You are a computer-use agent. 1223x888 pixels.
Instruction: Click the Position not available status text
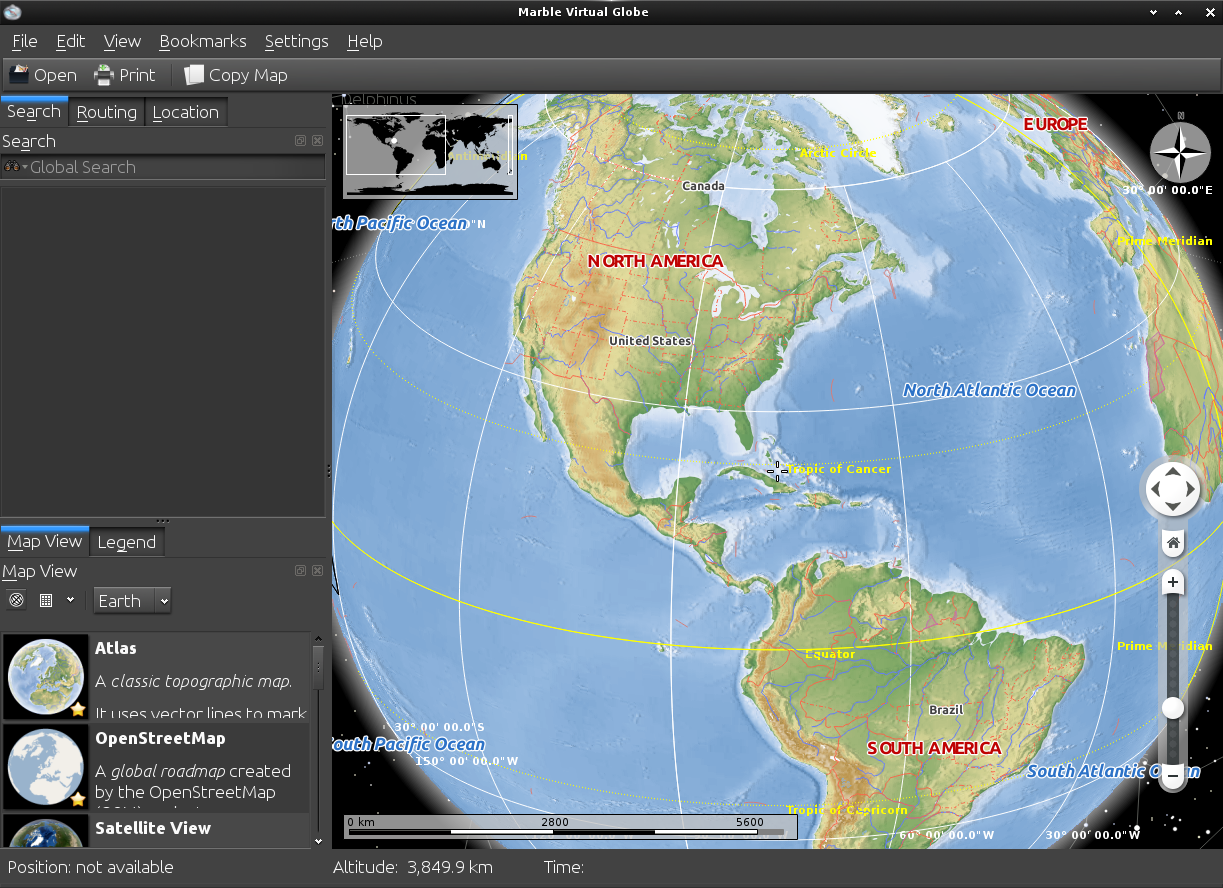point(91,867)
